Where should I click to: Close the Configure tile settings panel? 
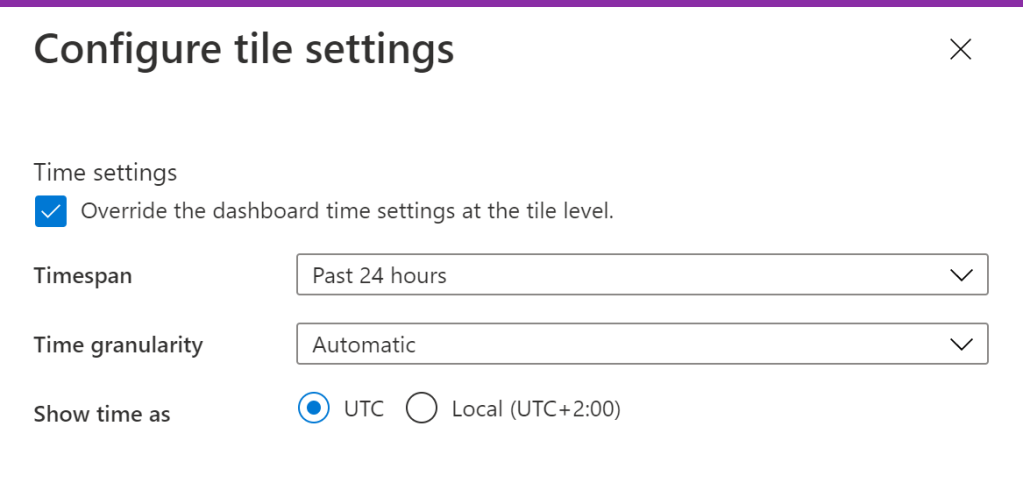[x=960, y=50]
